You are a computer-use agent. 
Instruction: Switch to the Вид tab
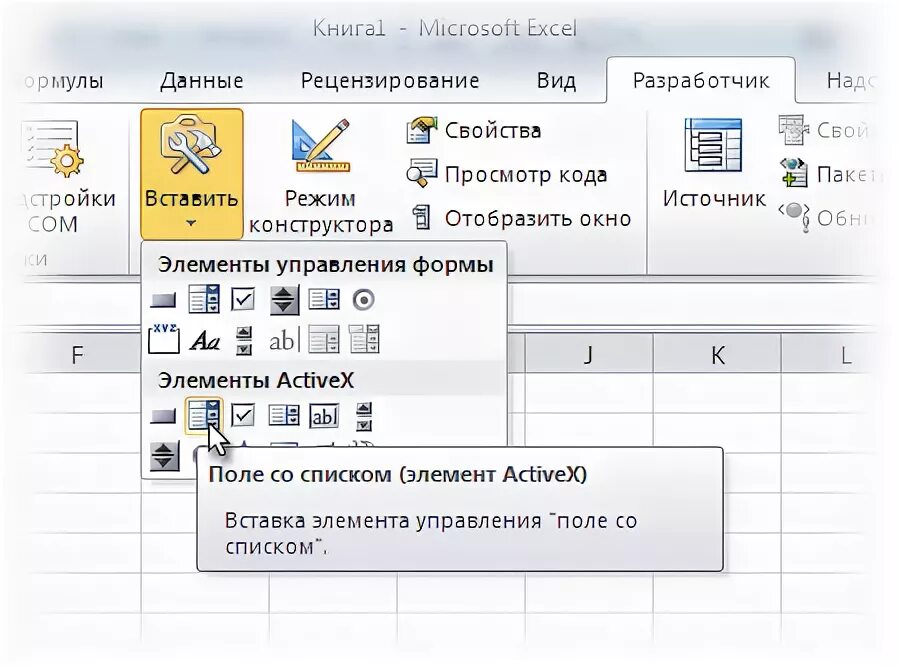pyautogui.click(x=556, y=81)
